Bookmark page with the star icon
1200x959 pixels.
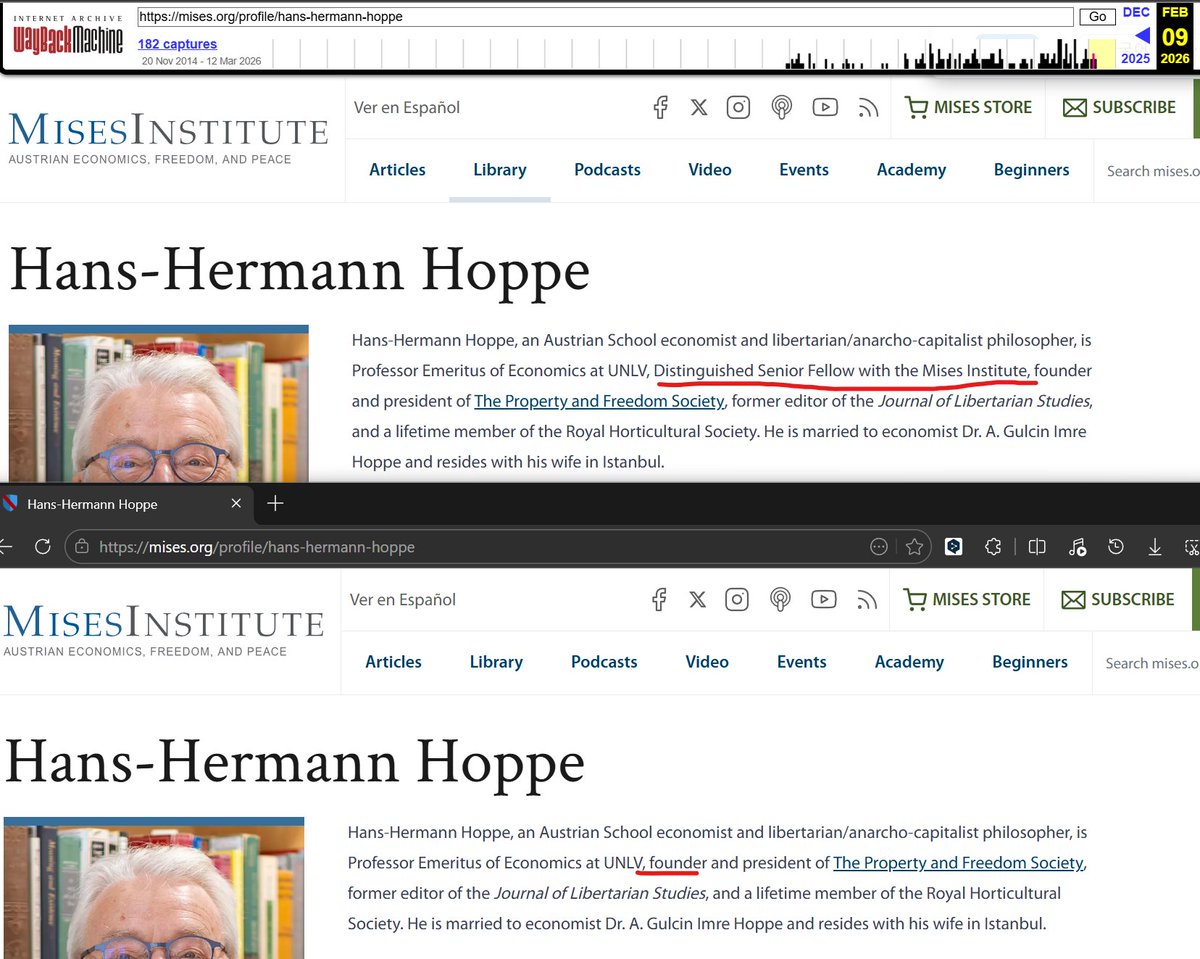pyautogui.click(x=914, y=547)
